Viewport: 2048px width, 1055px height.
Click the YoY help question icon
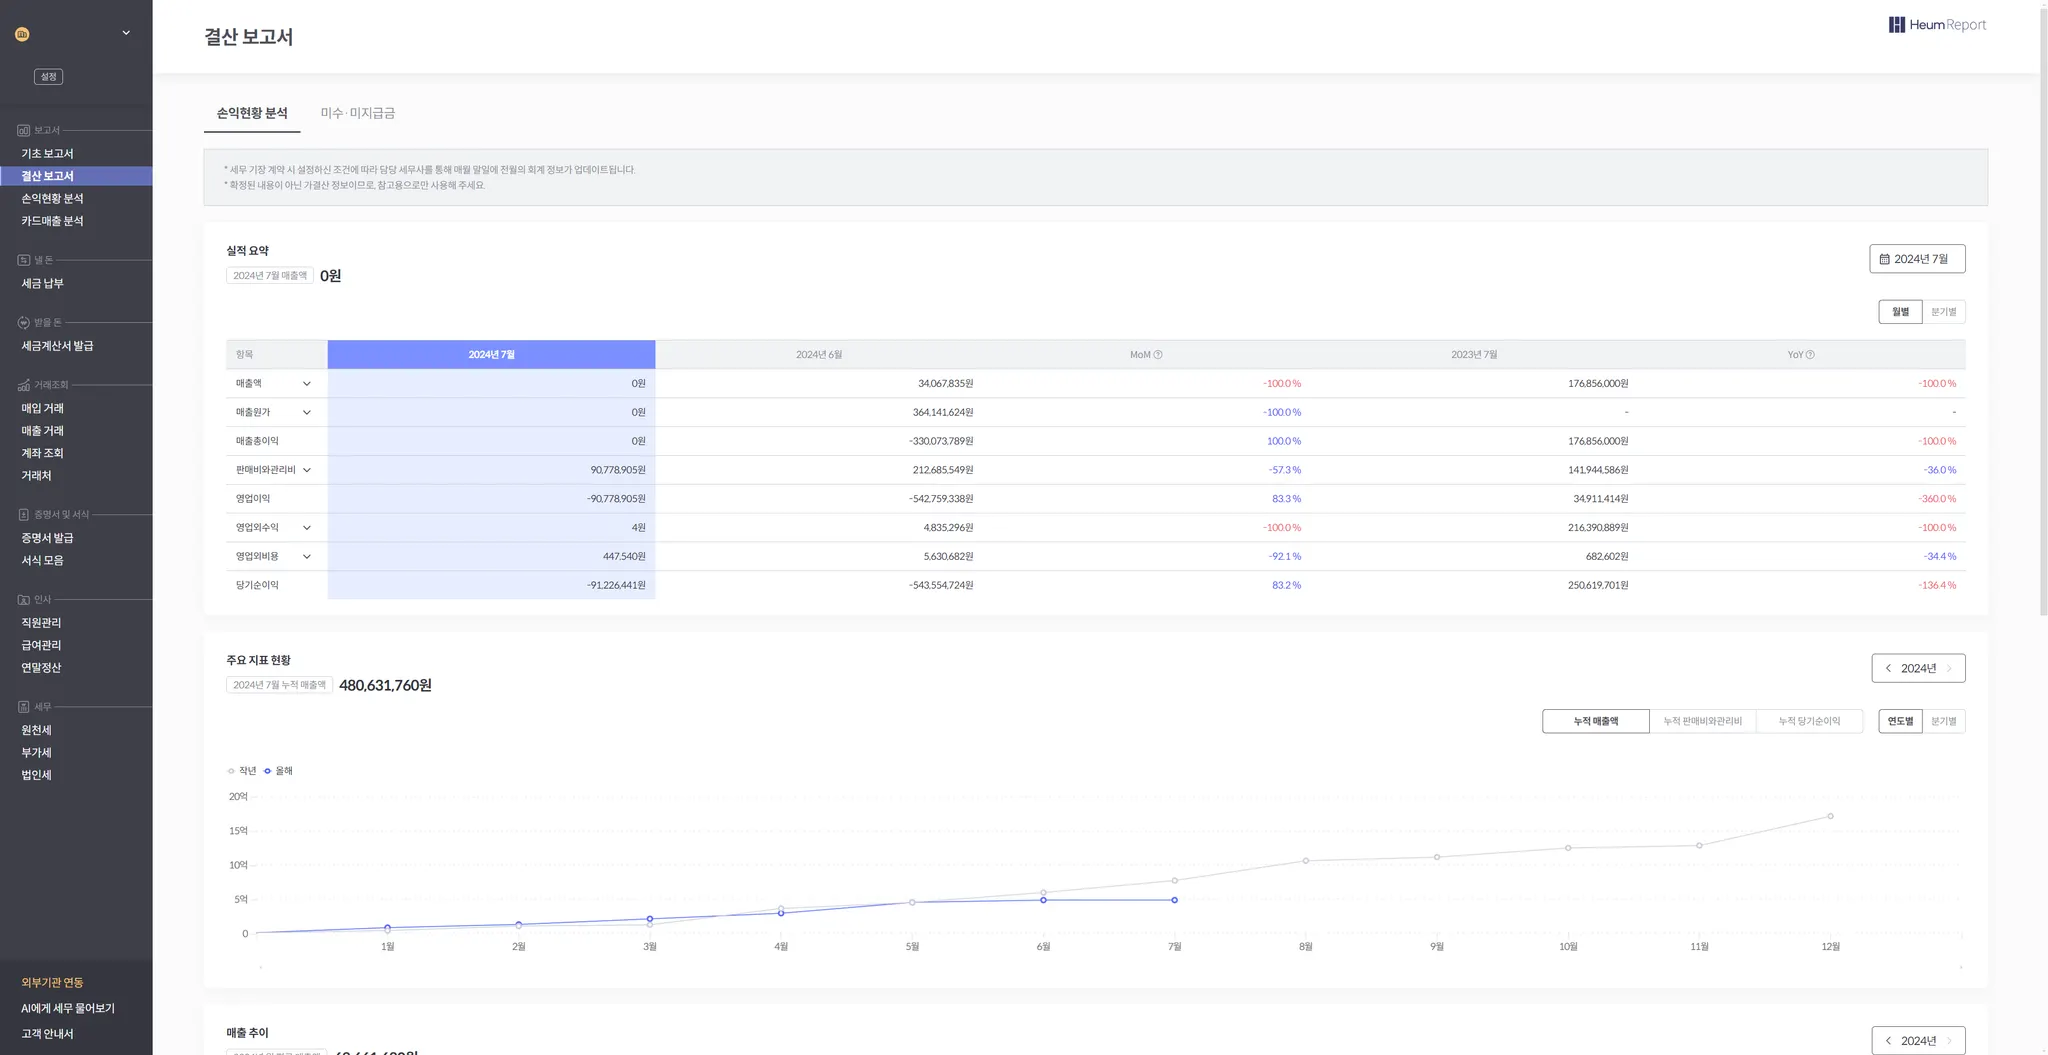1810,355
